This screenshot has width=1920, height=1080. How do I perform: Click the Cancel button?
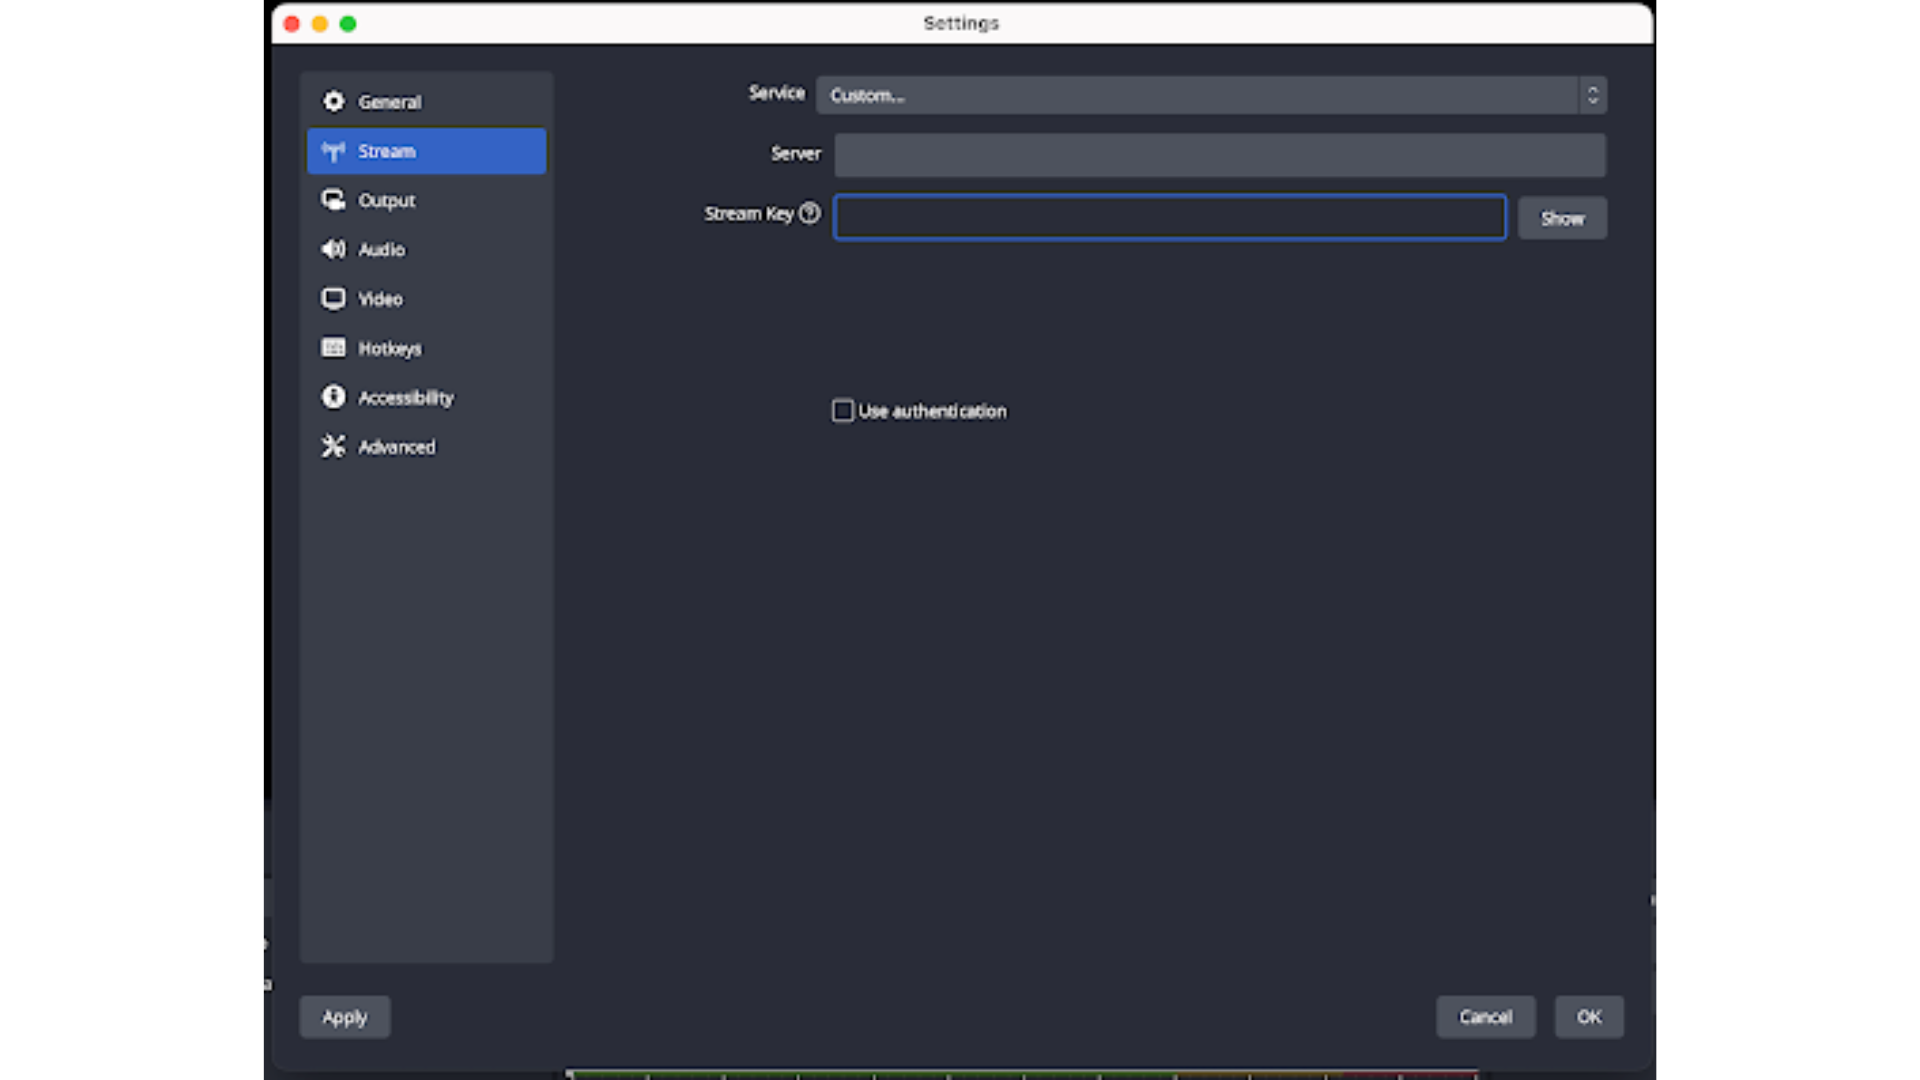click(x=1485, y=1017)
